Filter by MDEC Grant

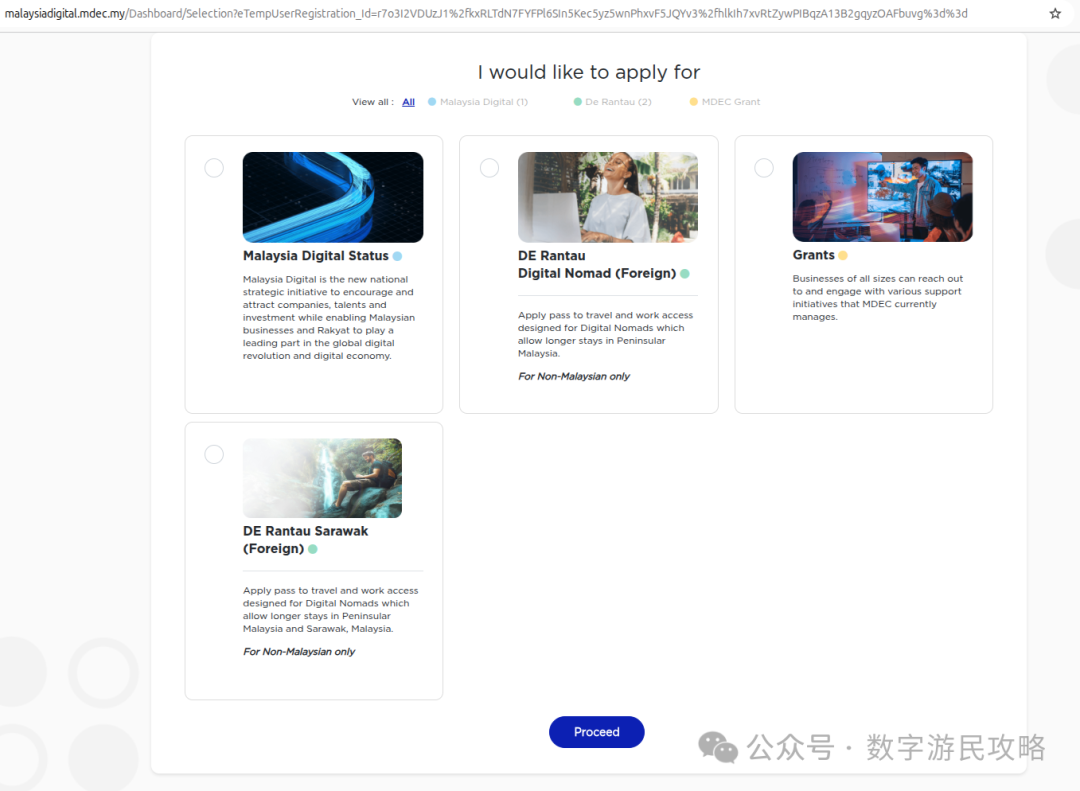coord(731,102)
